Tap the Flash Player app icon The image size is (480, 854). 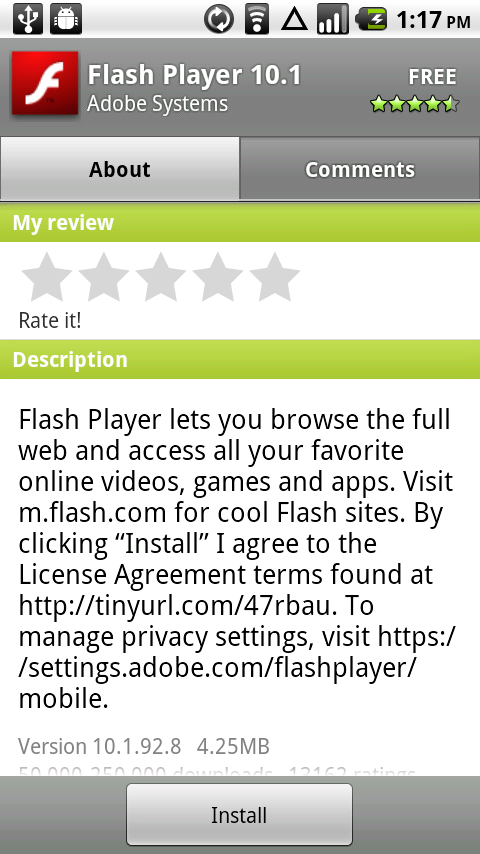[45, 84]
